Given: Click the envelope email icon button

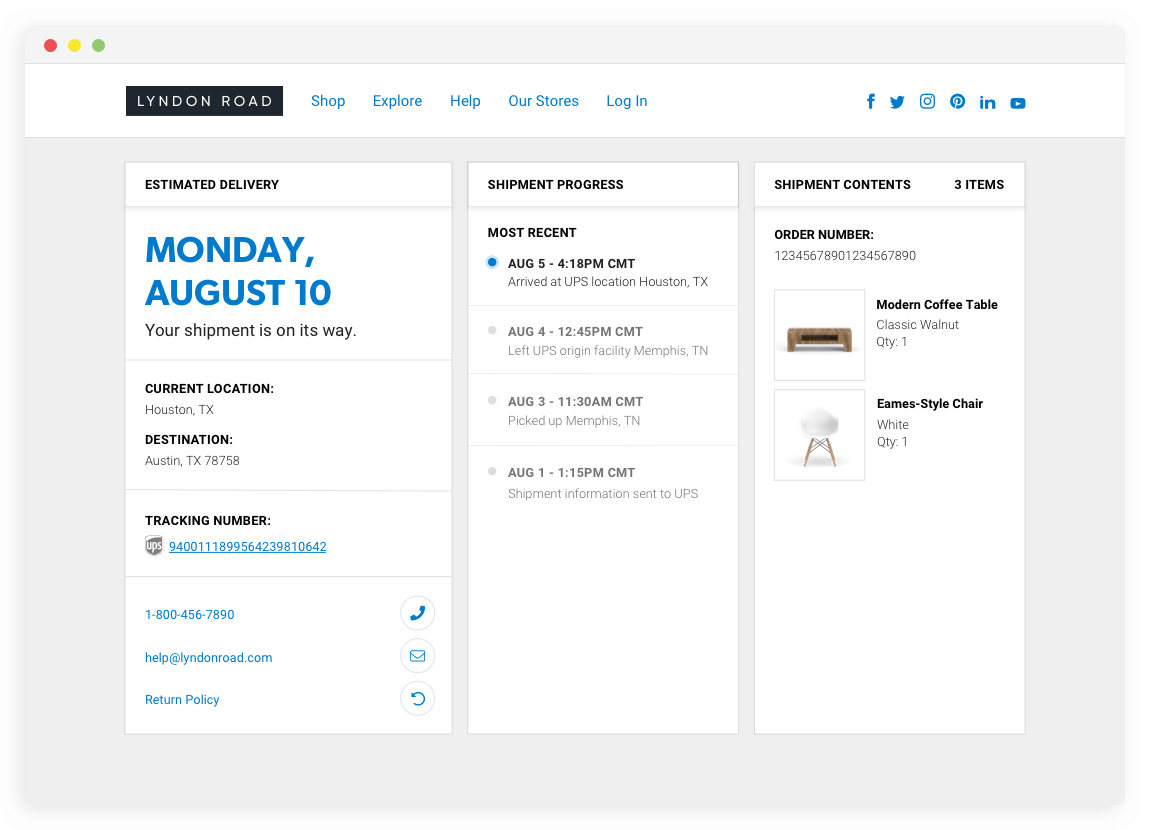Looking at the screenshot, I should click(x=417, y=656).
